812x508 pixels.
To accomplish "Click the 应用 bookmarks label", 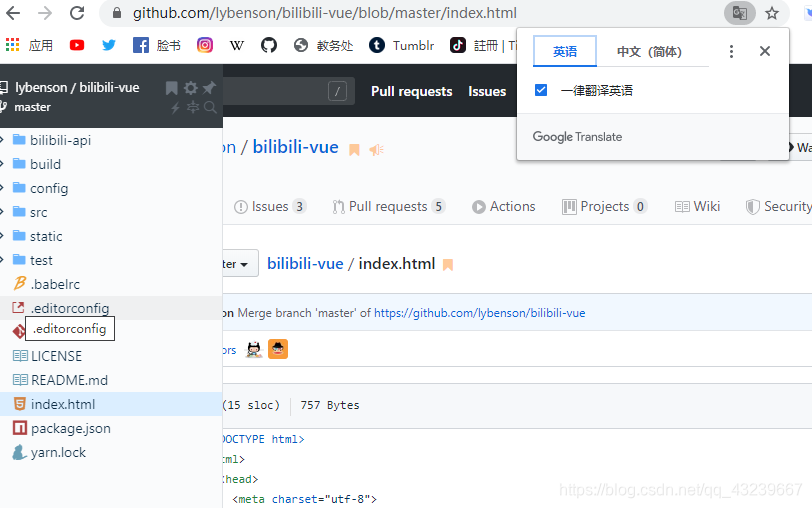I will coord(40,46).
